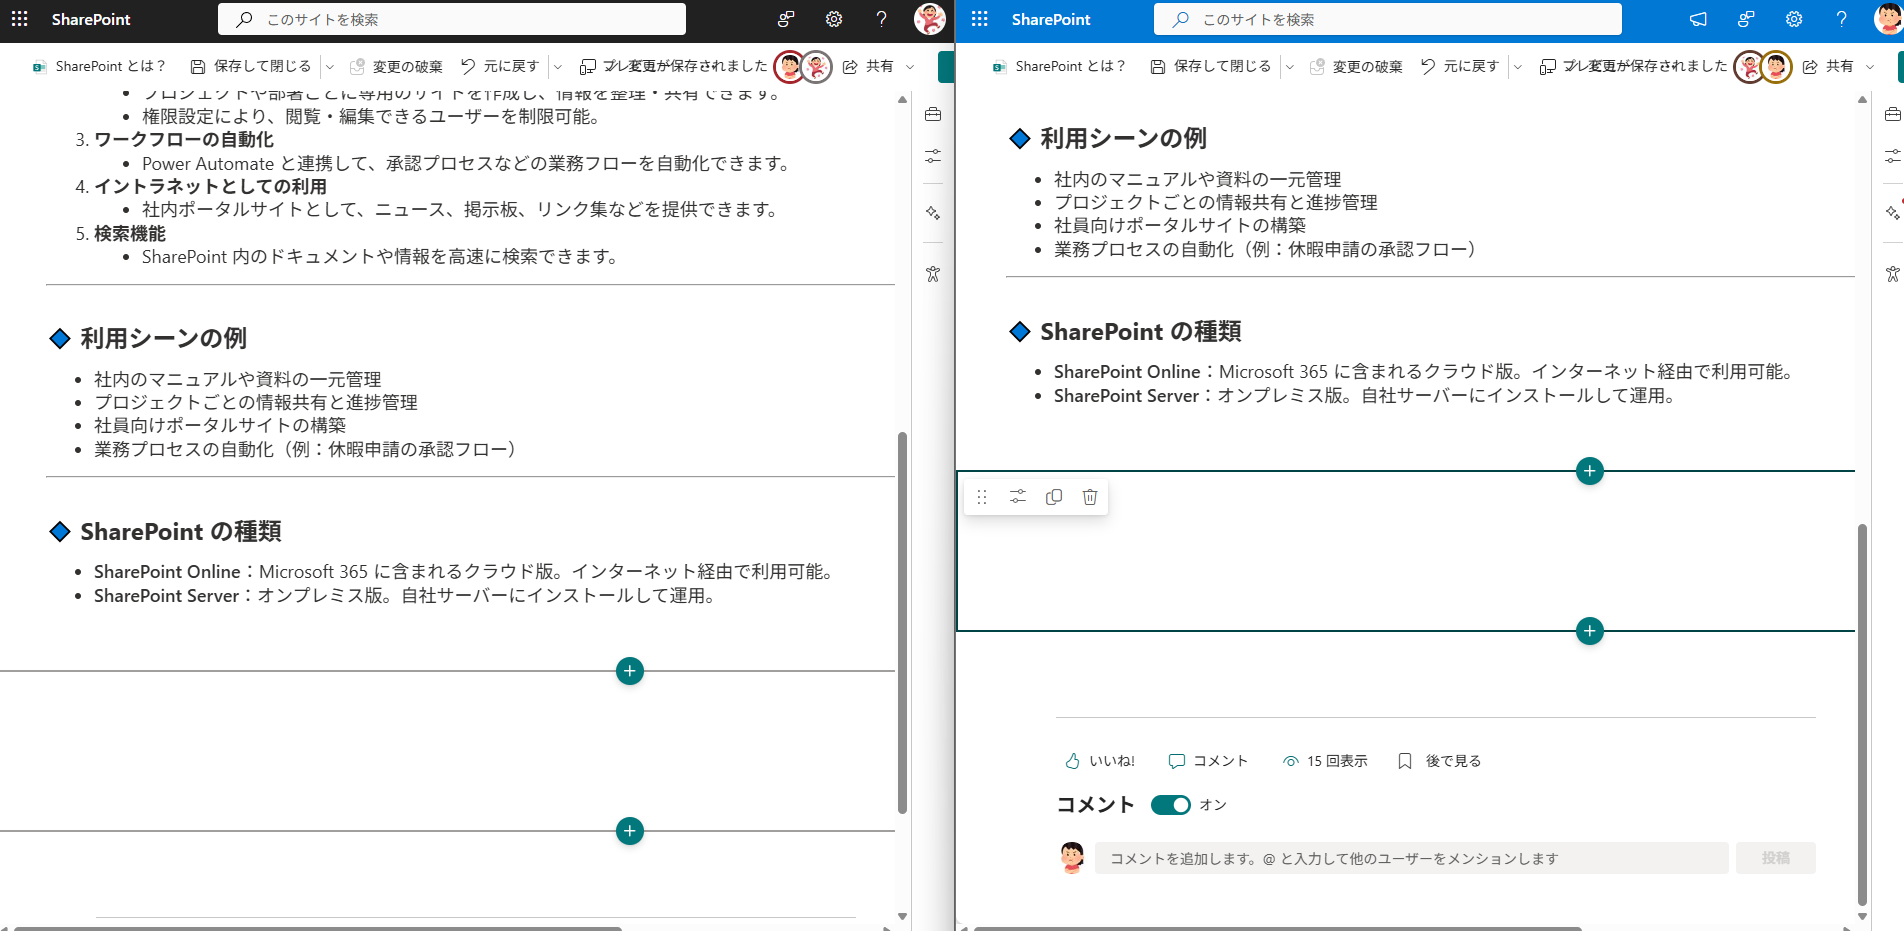Click the help question mark in left window
Screen dimensions: 1904x931
[x=881, y=19]
